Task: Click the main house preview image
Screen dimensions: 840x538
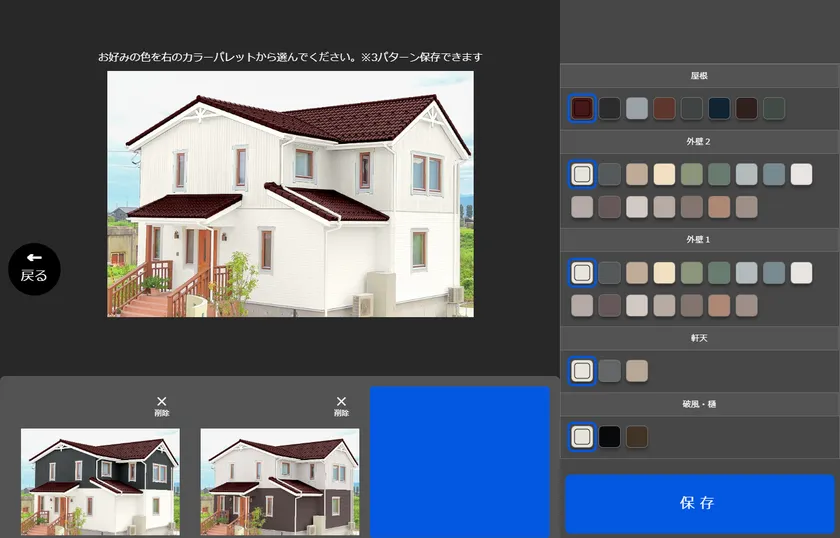Action: point(290,194)
